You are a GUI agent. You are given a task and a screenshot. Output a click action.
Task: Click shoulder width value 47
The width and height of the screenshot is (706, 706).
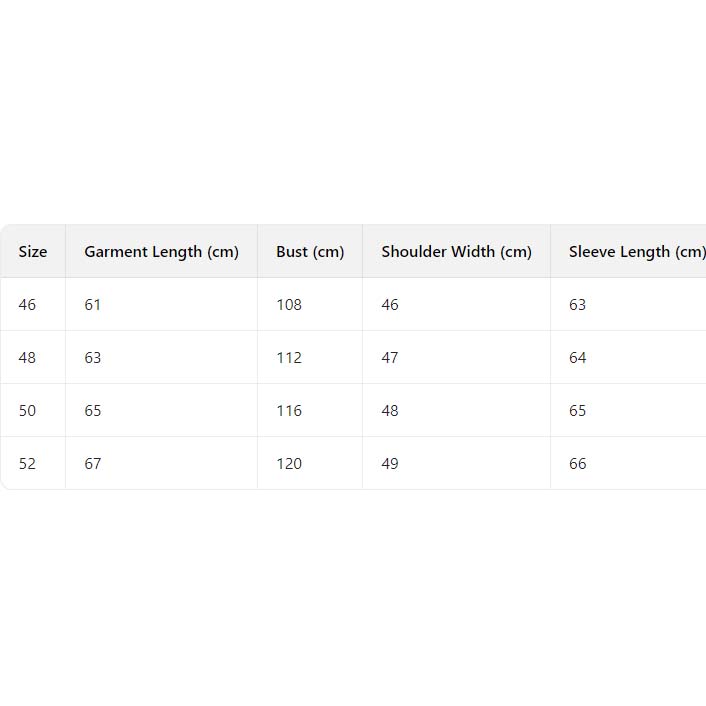click(x=390, y=358)
